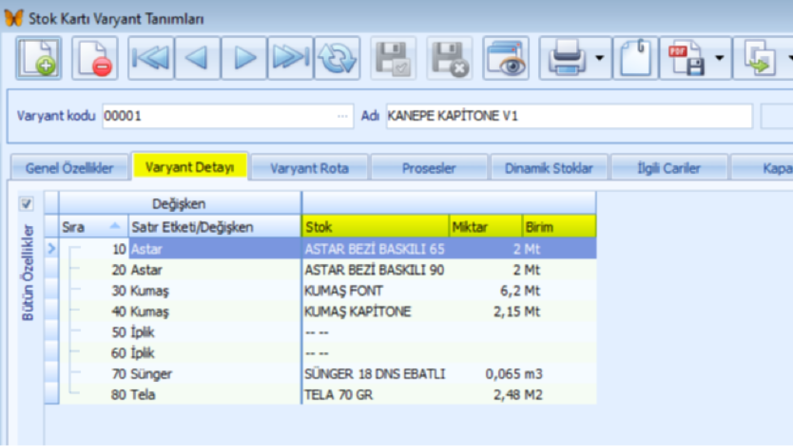The width and height of the screenshot is (793, 446).
Task: Go to previous record
Action: [197, 58]
